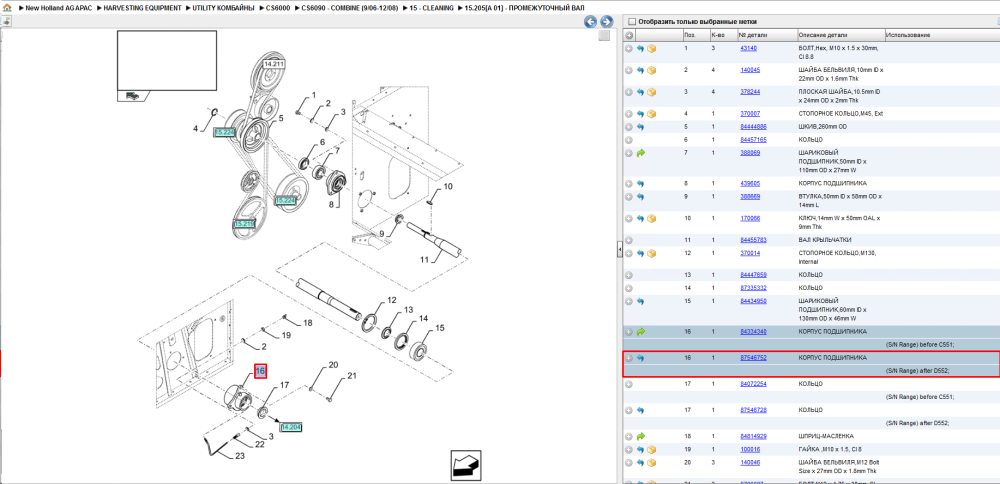Open breadcrumb 15 - CLEANING
This screenshot has width=1000, height=484.
pos(432,8)
